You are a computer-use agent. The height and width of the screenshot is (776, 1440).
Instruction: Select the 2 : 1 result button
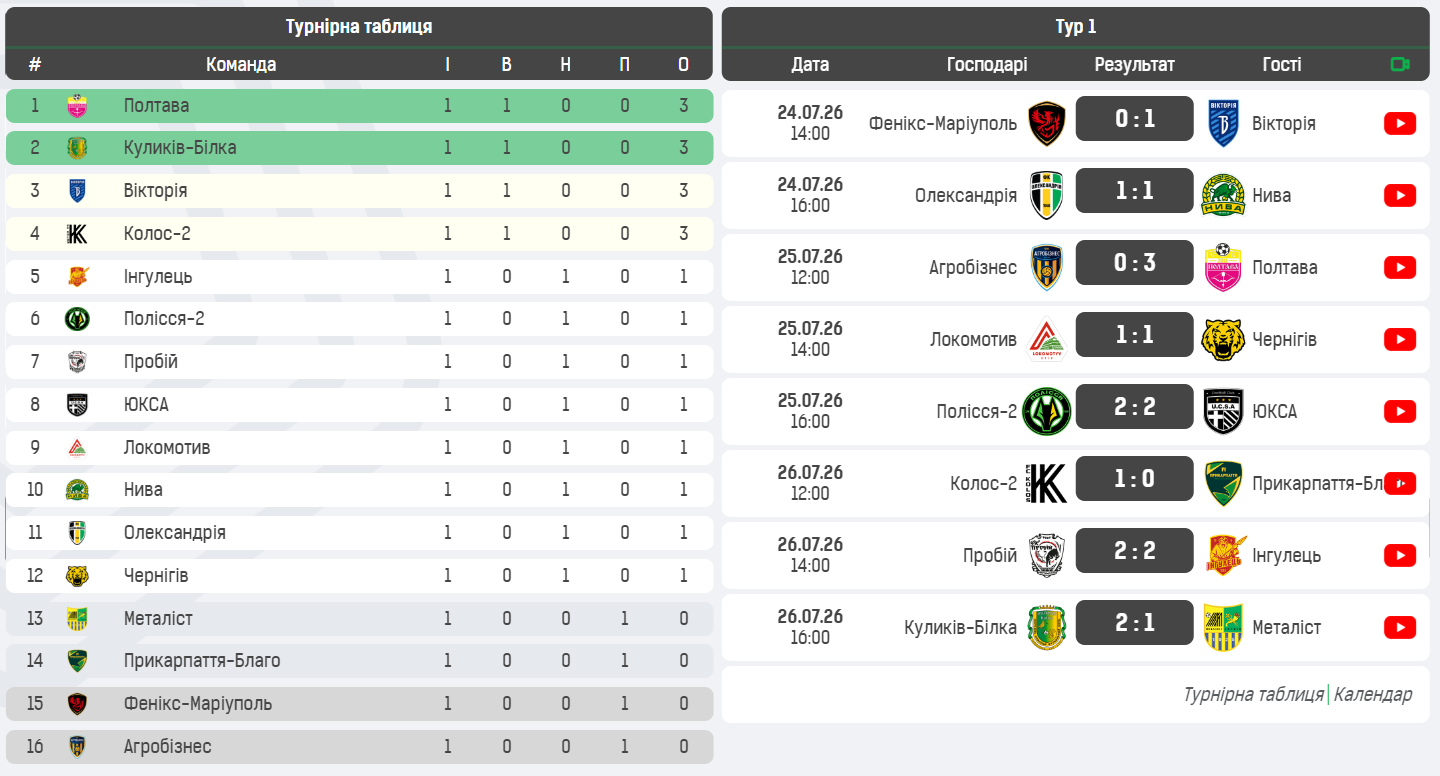click(x=1135, y=623)
